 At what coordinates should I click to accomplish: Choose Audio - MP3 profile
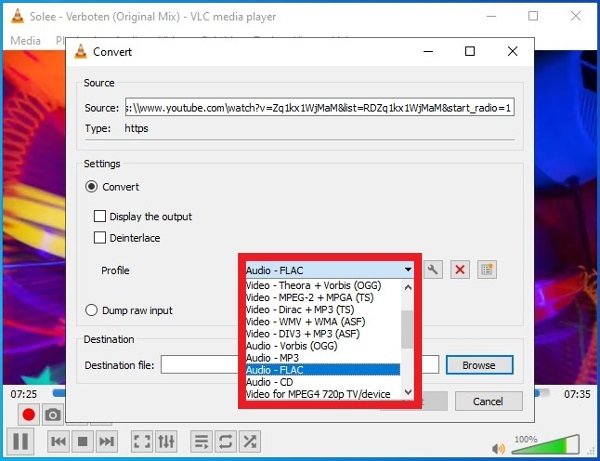pyautogui.click(x=323, y=358)
